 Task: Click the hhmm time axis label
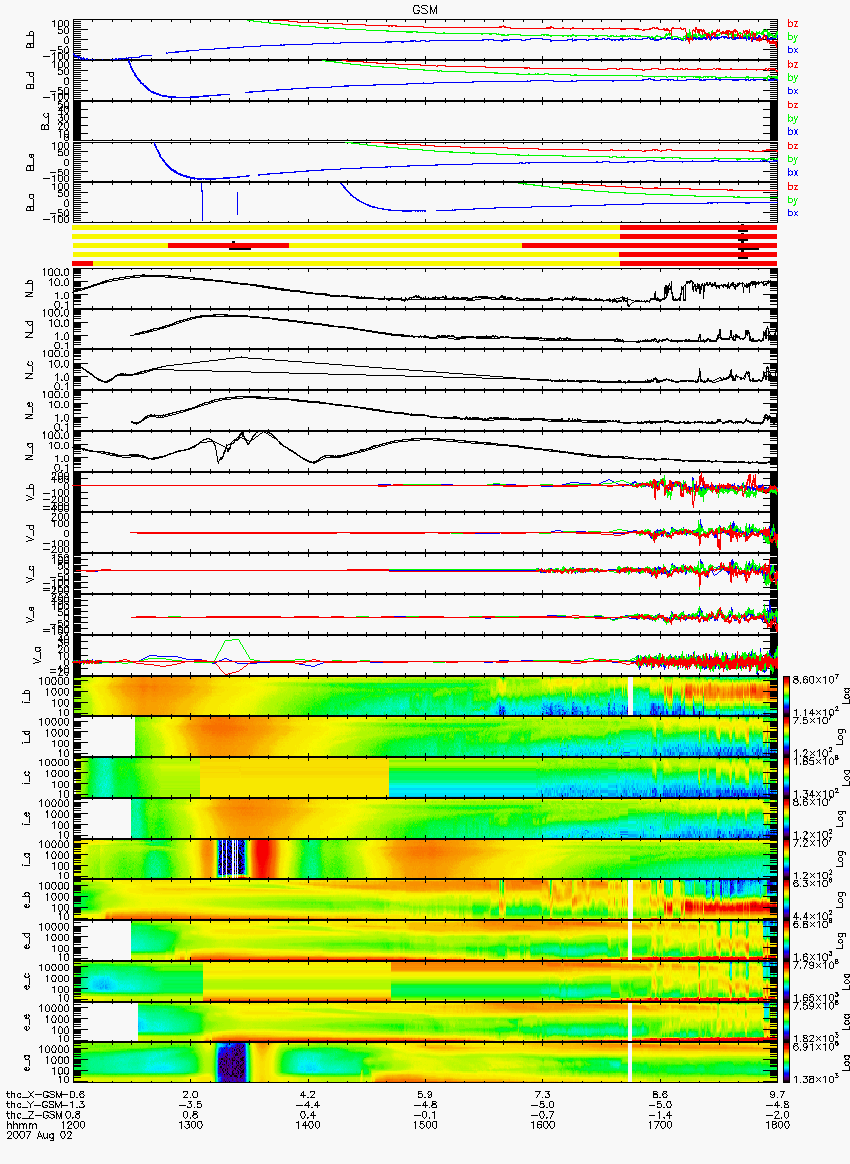[x=22, y=1125]
